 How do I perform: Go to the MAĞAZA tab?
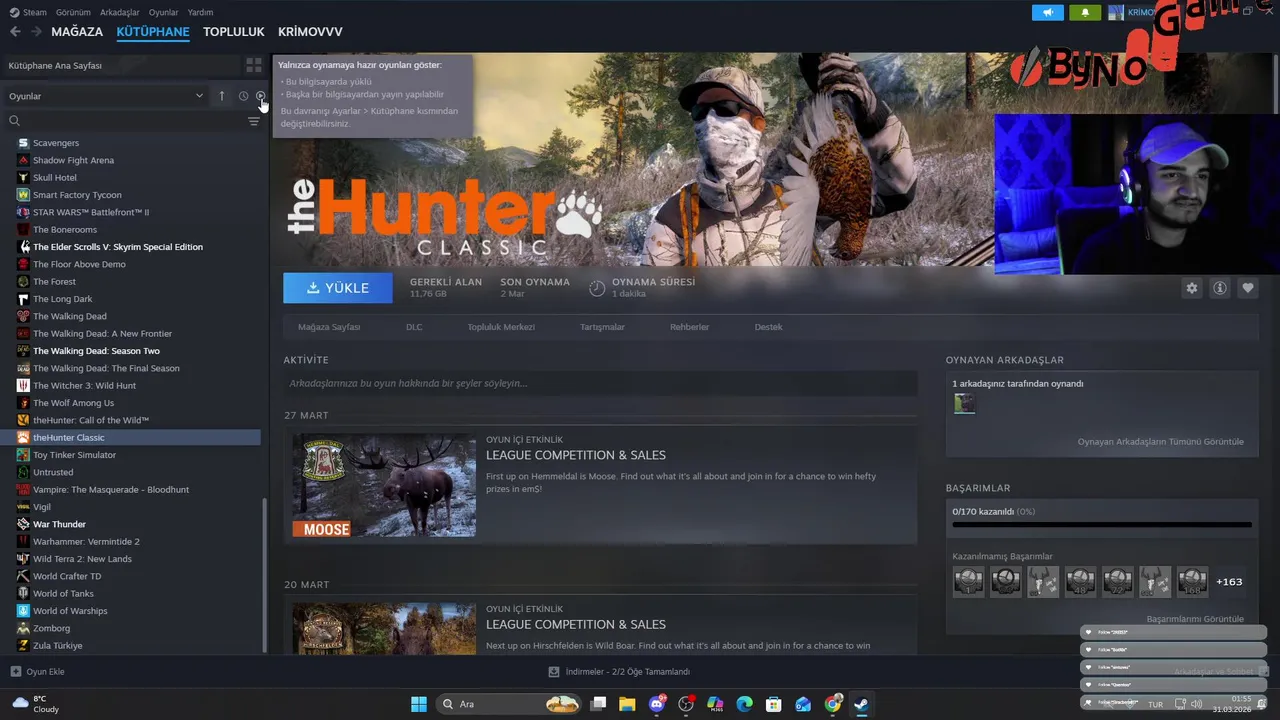77,32
